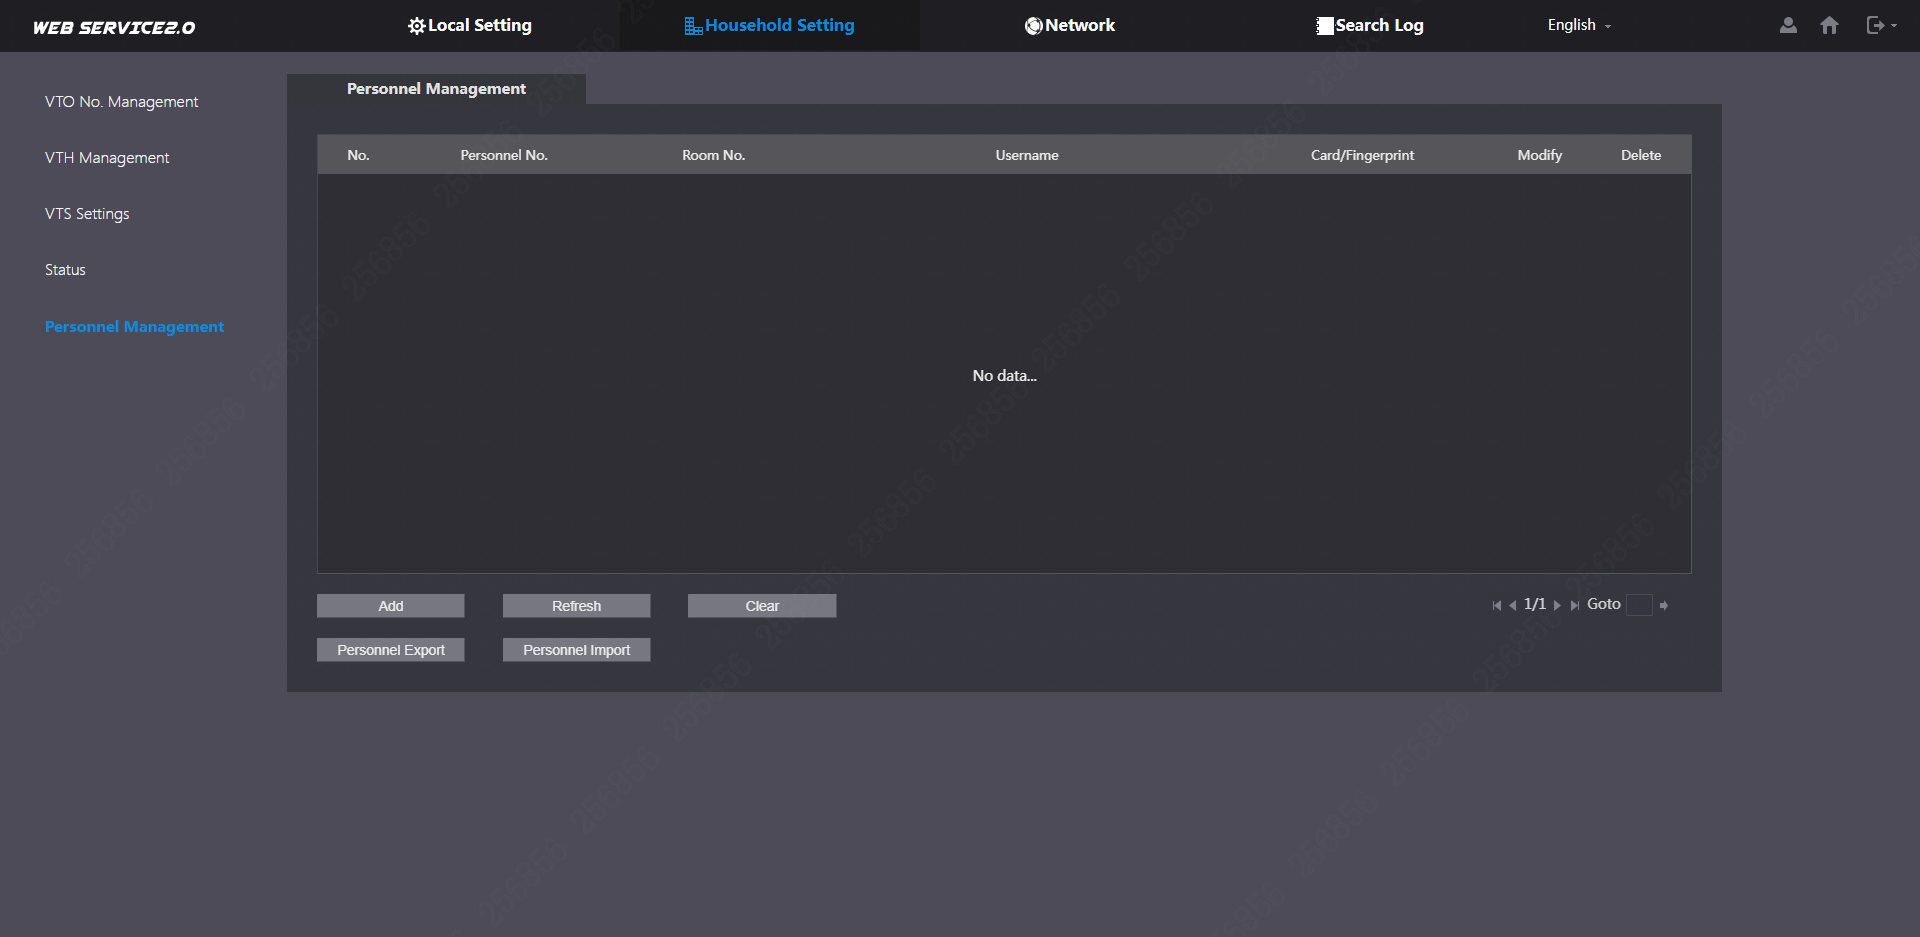Click the Goto confirm arrow
Viewport: 1920px width, 937px height.
click(1664, 606)
